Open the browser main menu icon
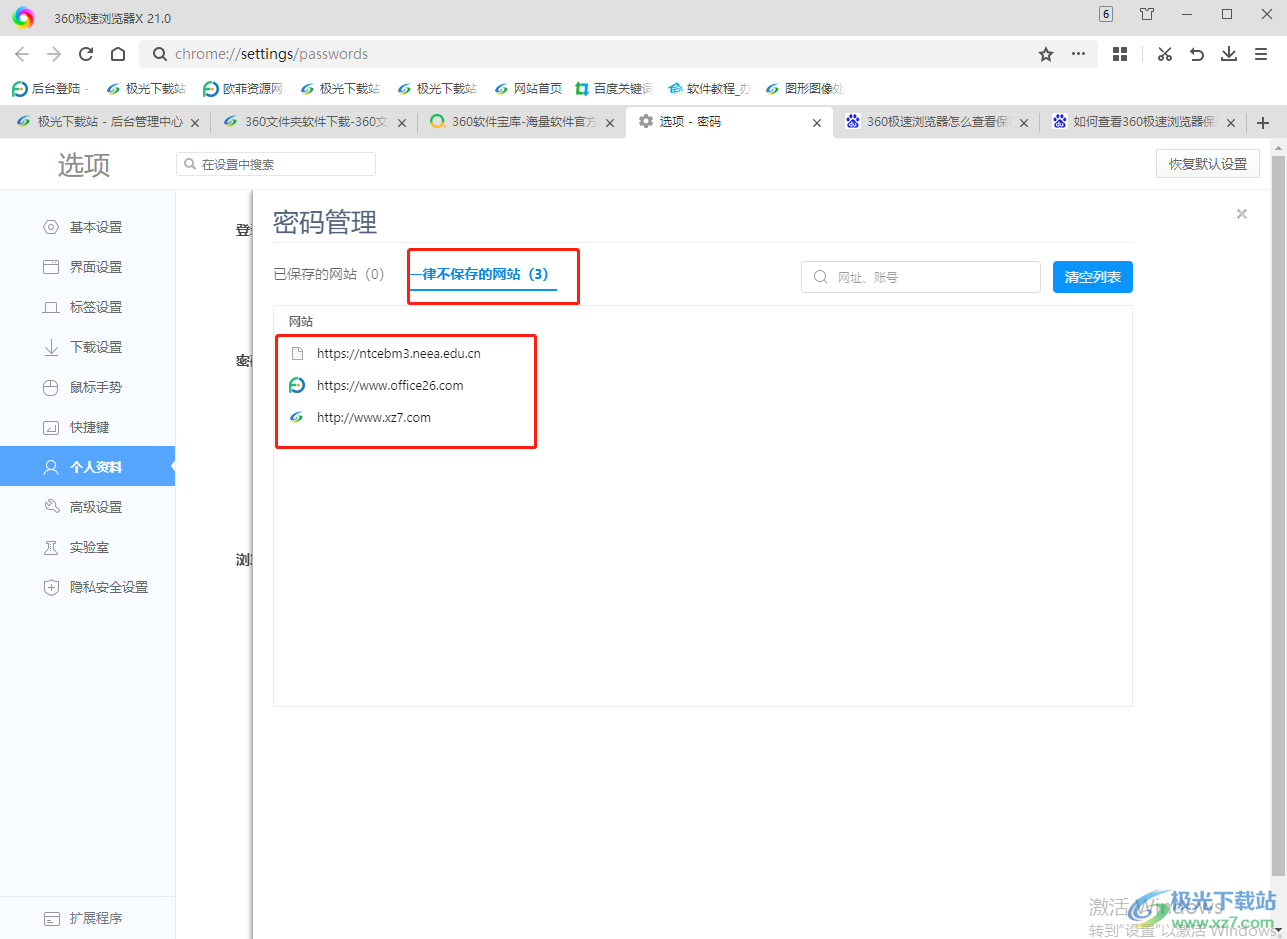Image resolution: width=1287 pixels, height=939 pixels. (1261, 54)
